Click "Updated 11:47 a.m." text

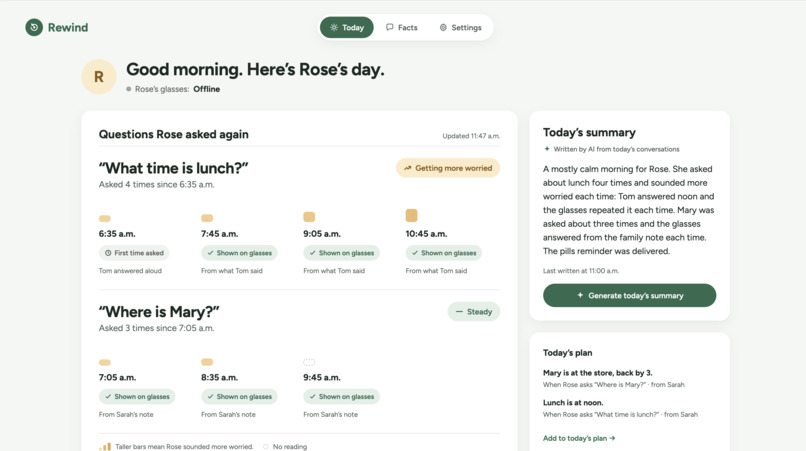point(471,136)
